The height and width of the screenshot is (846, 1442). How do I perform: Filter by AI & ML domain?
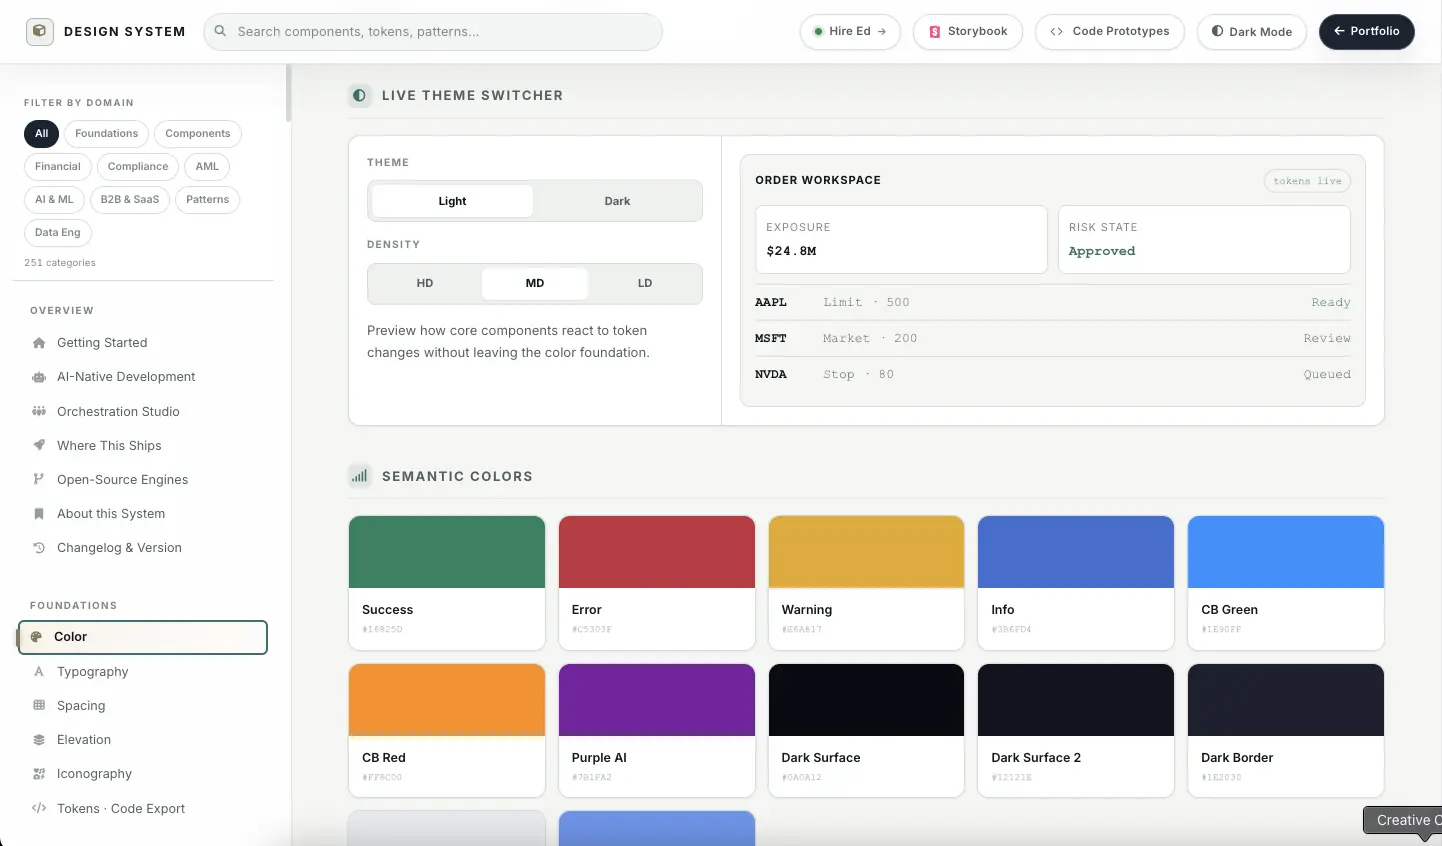(x=54, y=199)
